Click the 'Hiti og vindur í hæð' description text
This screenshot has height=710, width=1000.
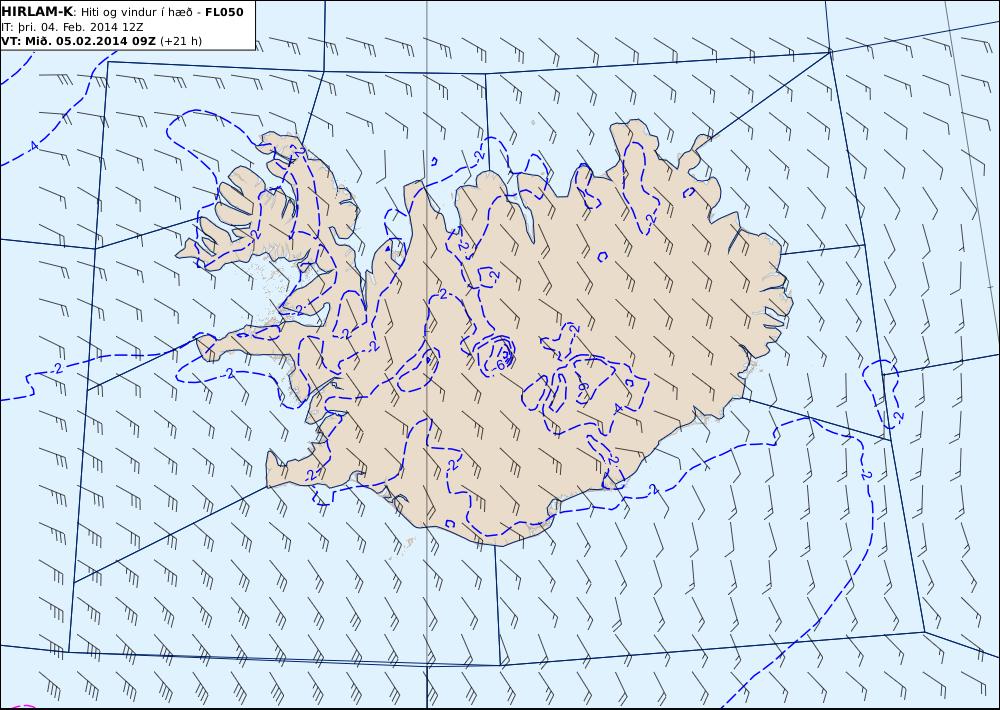click(136, 12)
